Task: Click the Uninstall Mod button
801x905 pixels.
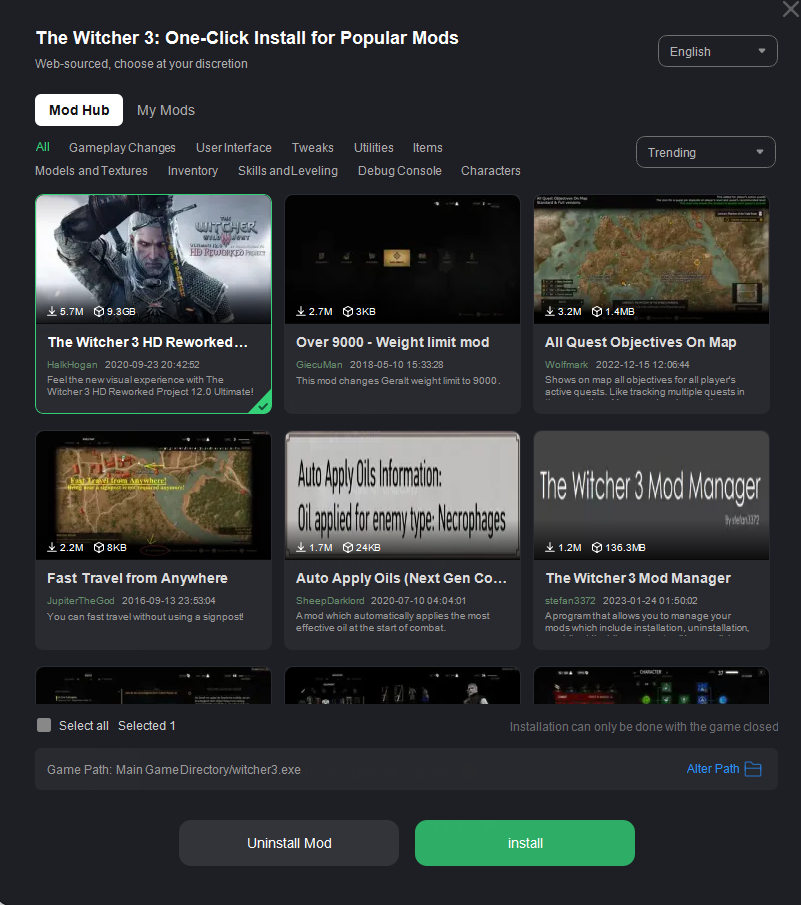Action: [289, 843]
